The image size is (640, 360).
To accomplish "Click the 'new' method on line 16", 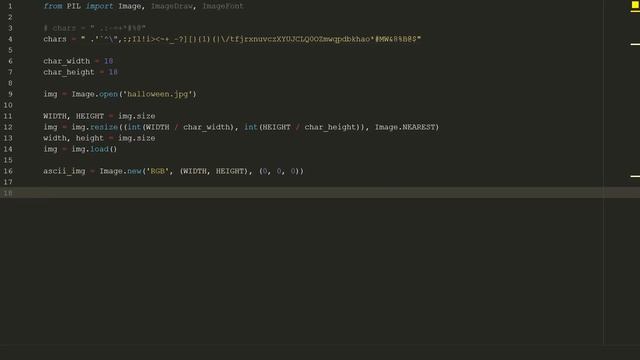I will pyautogui.click(x=134, y=171).
